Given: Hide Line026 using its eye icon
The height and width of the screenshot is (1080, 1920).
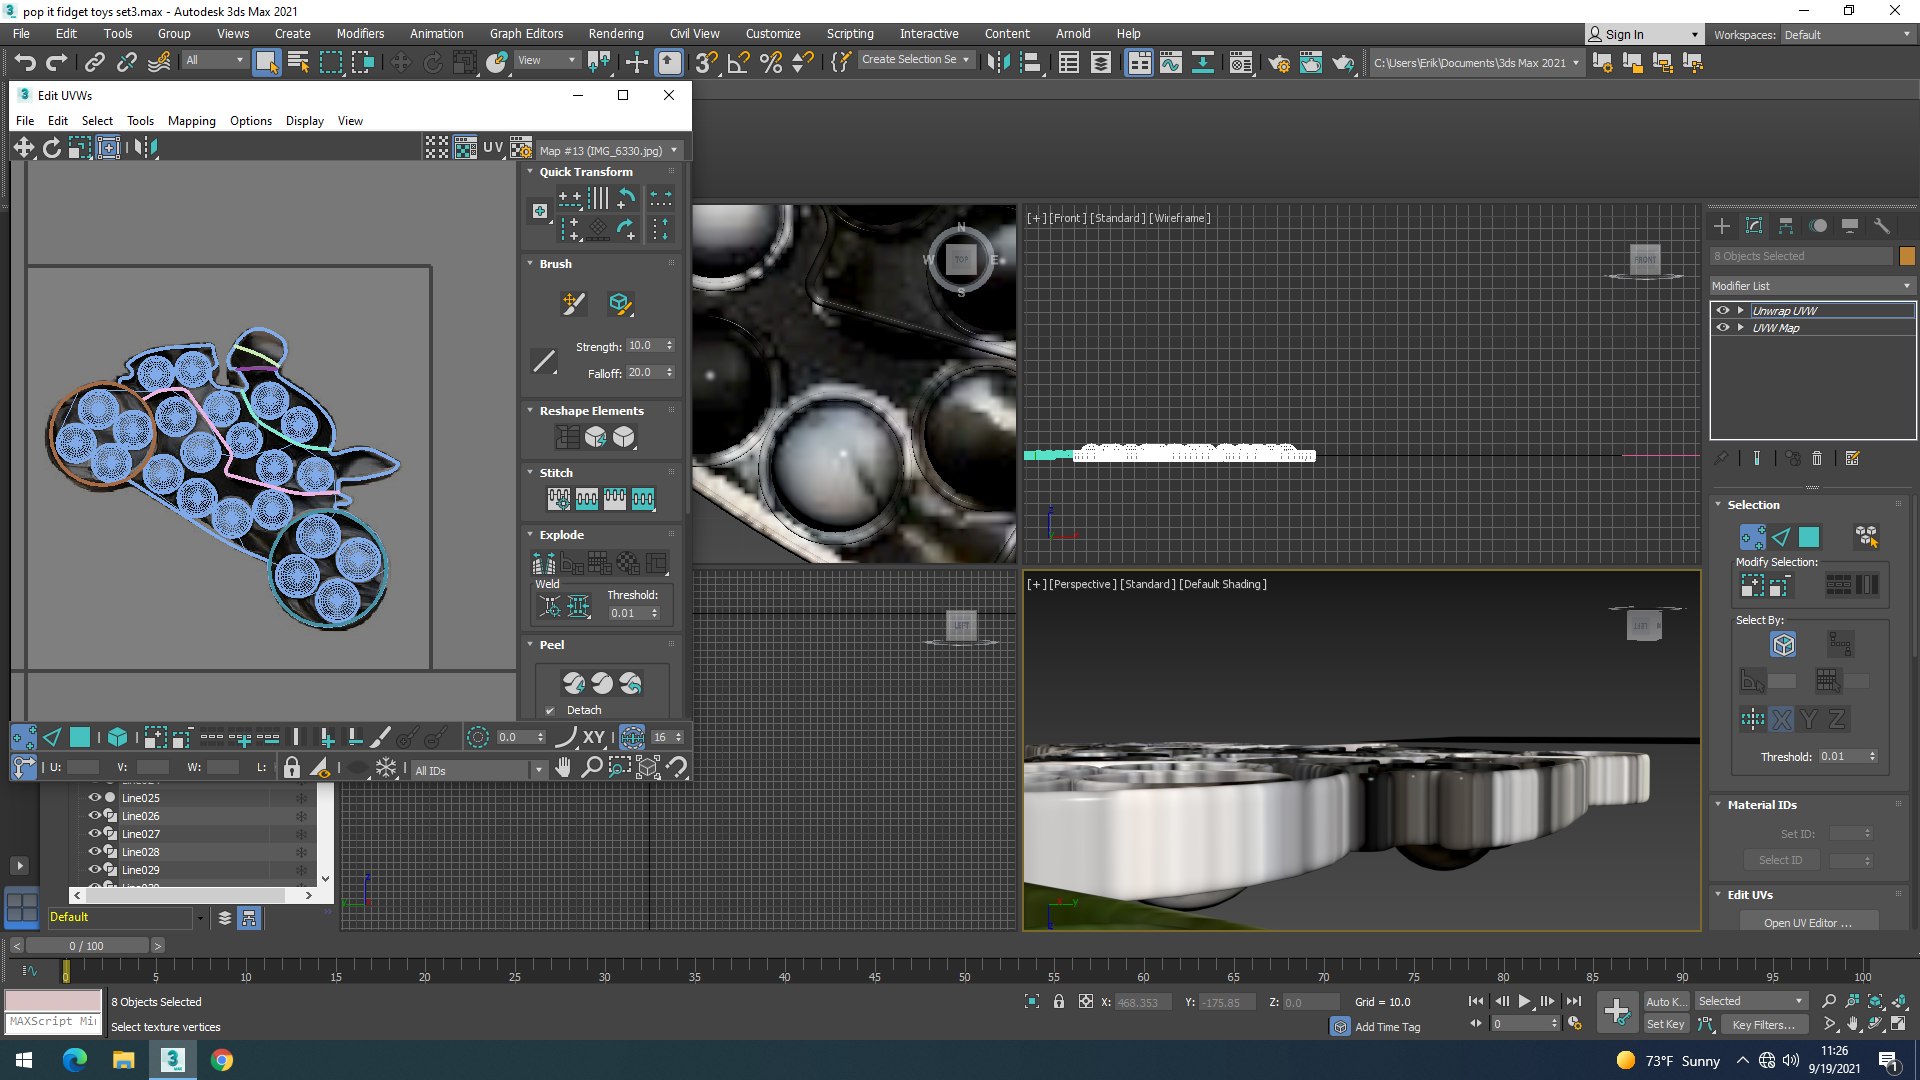Looking at the screenshot, I should (95, 816).
